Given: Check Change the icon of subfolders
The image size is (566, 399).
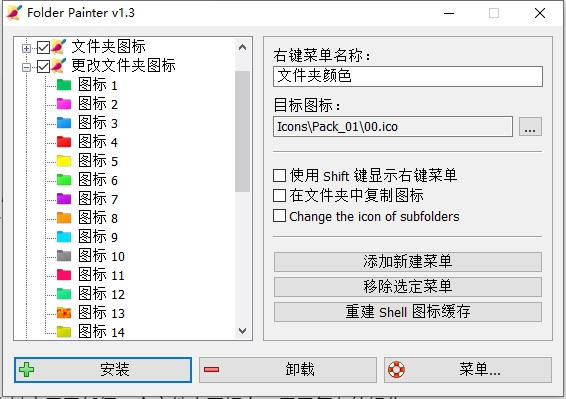Looking at the screenshot, I should tap(279, 216).
